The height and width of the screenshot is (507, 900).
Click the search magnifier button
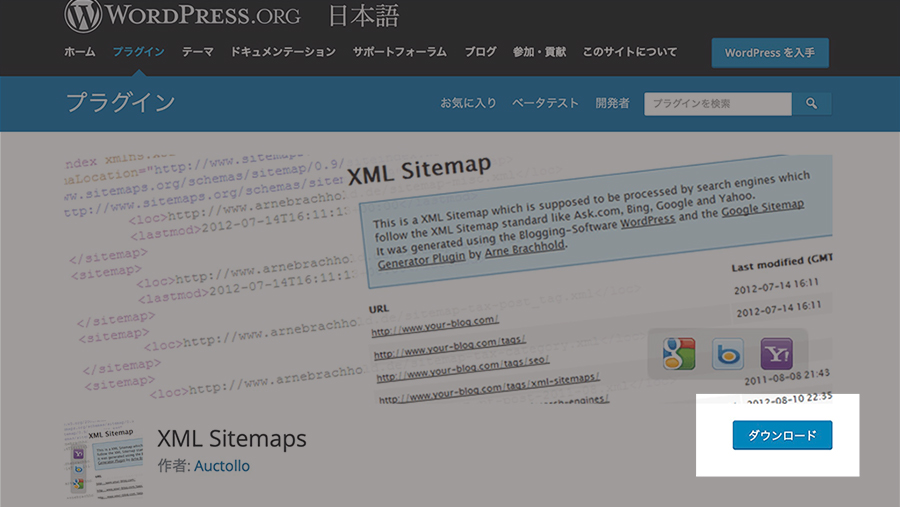(x=811, y=103)
